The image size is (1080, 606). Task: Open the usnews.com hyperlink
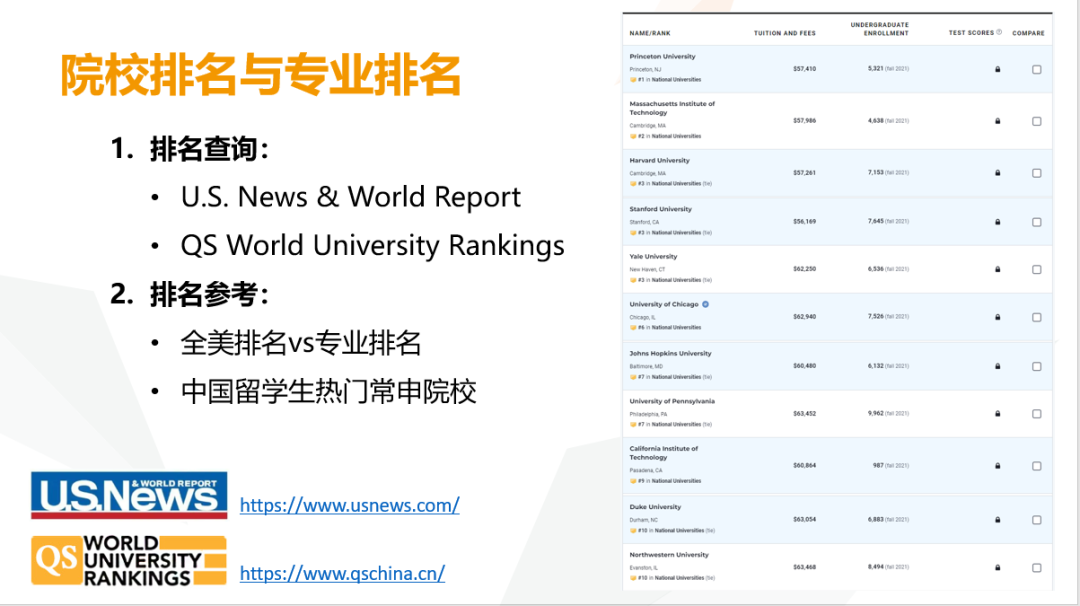(349, 505)
